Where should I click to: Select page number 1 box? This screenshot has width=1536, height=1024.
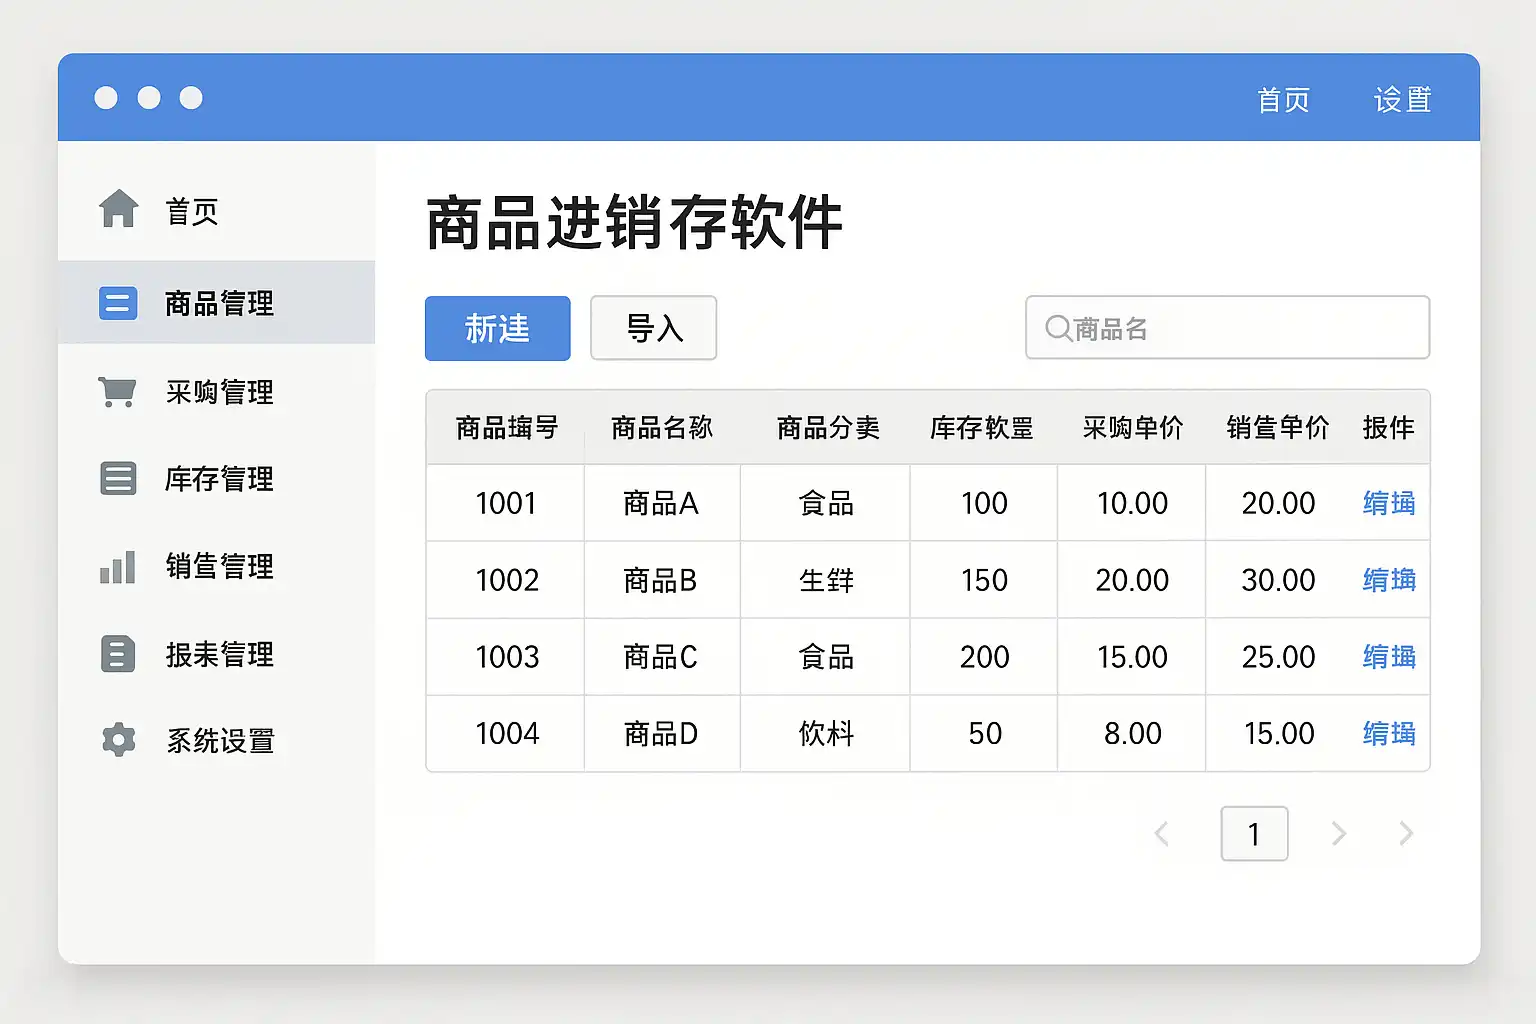coord(1254,834)
